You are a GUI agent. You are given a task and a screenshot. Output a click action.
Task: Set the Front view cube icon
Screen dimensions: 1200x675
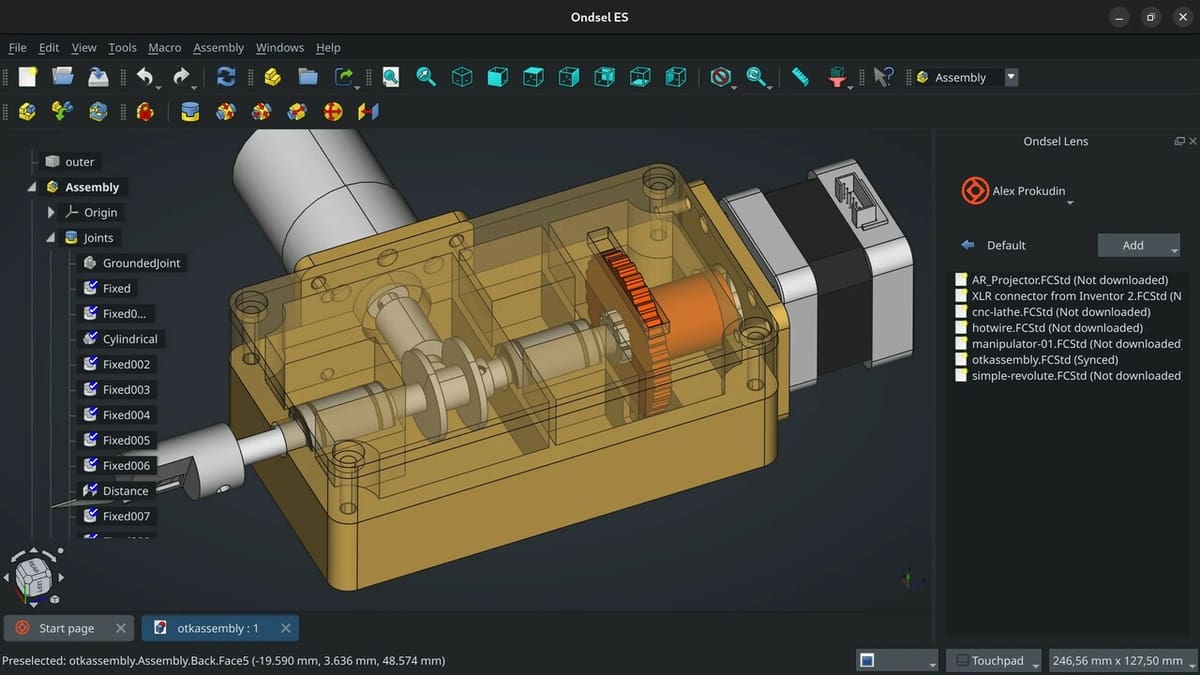pos(497,77)
